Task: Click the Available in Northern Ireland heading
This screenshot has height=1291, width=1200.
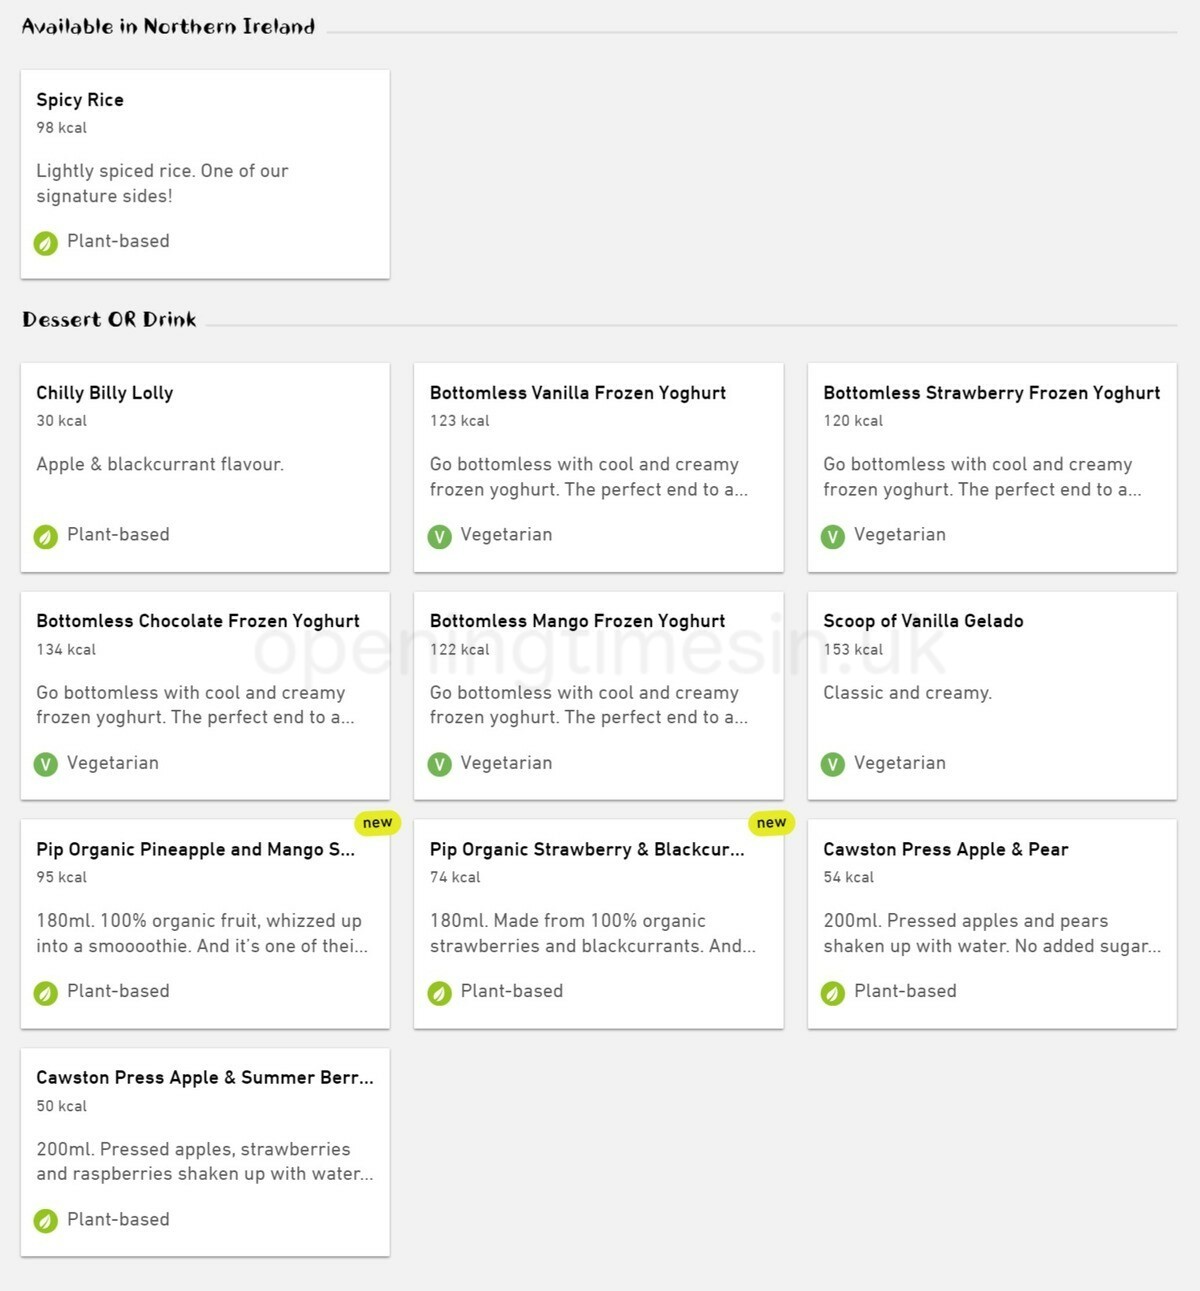Action: pos(168,27)
